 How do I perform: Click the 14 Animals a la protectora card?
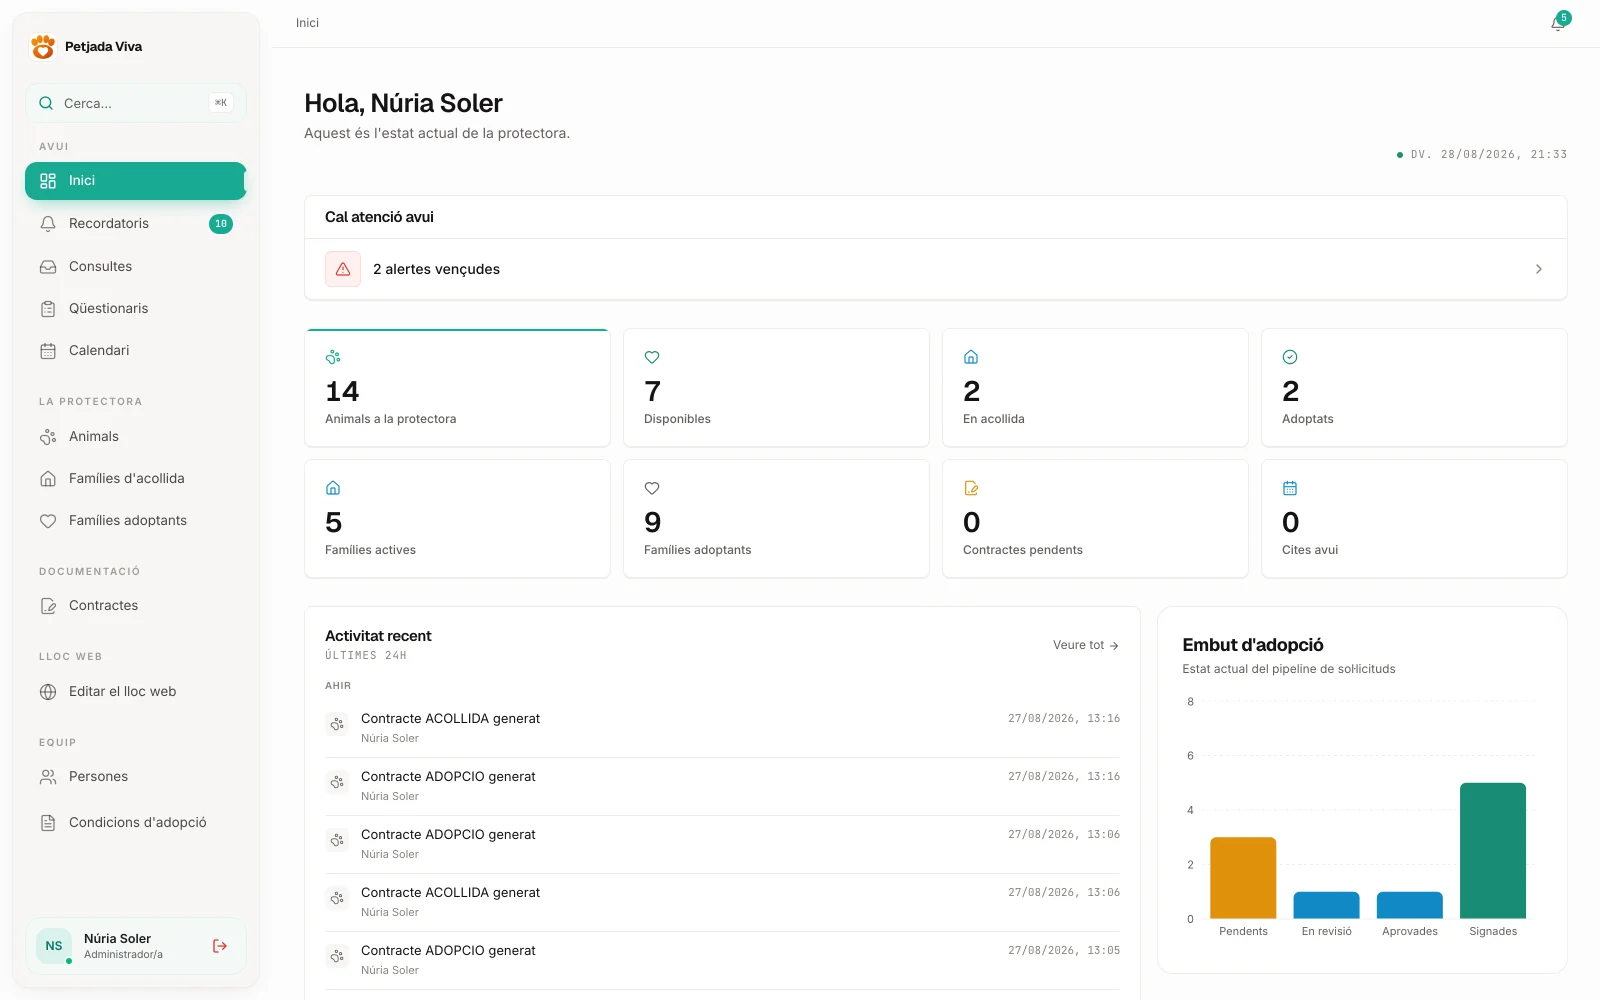click(x=457, y=388)
